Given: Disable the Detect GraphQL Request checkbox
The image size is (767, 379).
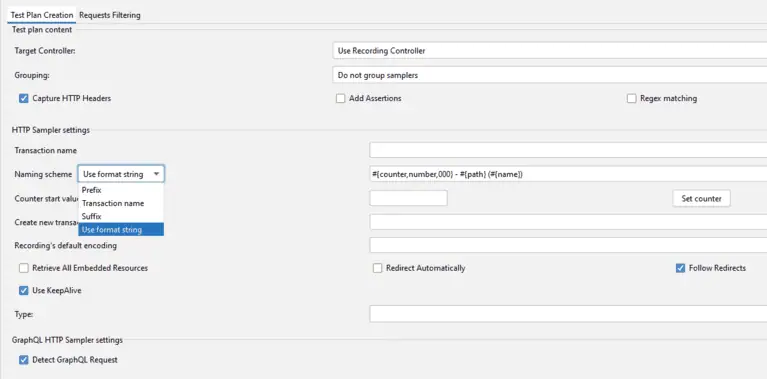Looking at the screenshot, I should [23, 360].
